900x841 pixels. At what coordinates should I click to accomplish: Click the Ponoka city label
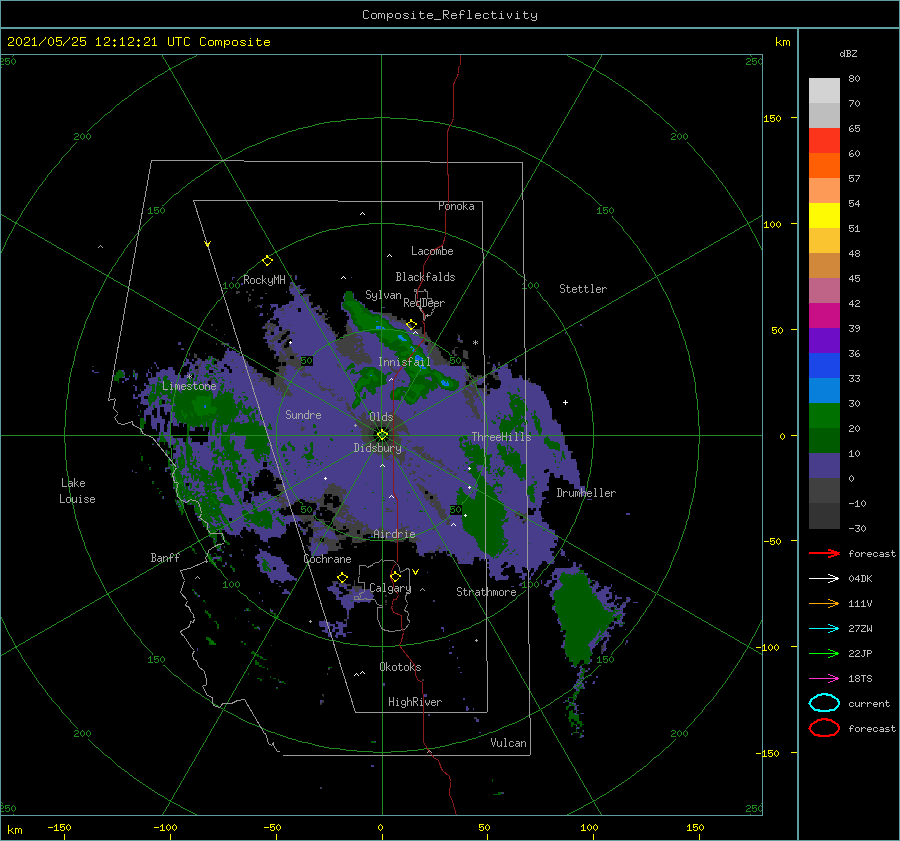(x=456, y=206)
